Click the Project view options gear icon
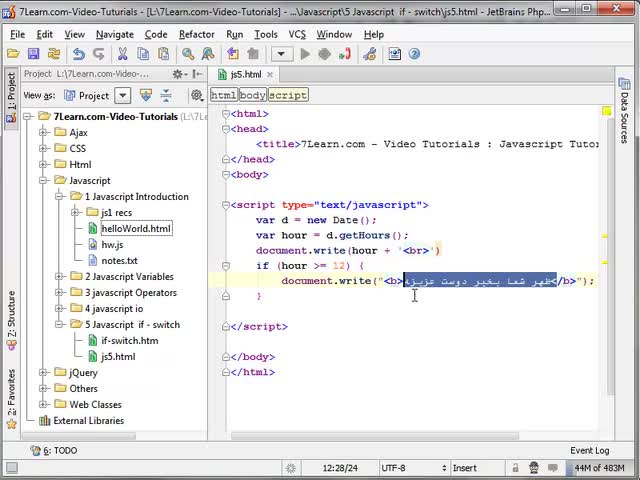The height and width of the screenshot is (480, 640). pos(198,96)
